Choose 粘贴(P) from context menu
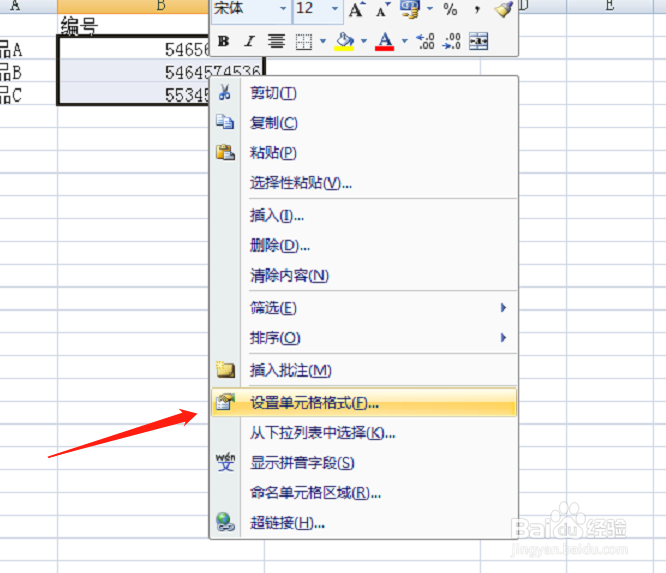The width and height of the screenshot is (666, 573). click(364, 152)
